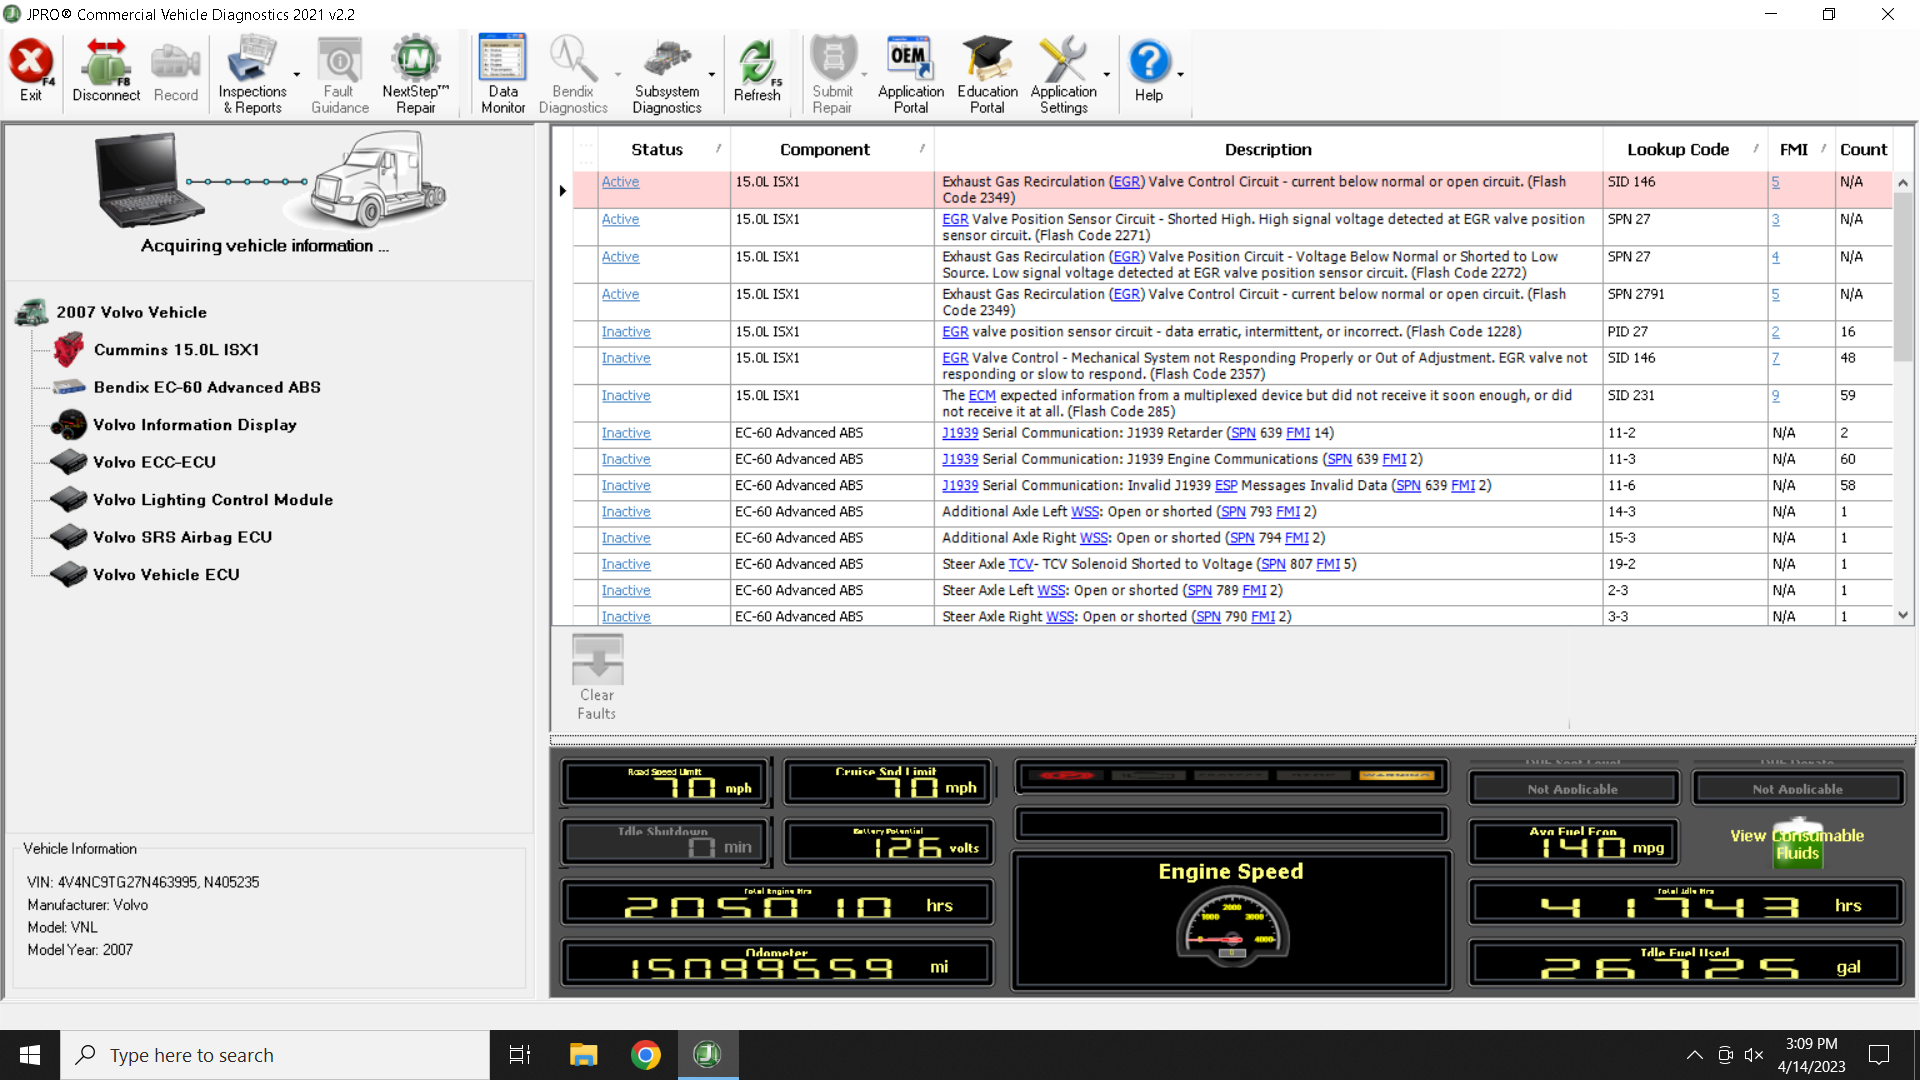The width and height of the screenshot is (1920, 1080).
Task: Click the Engine Speed gauge
Action: click(1231, 929)
